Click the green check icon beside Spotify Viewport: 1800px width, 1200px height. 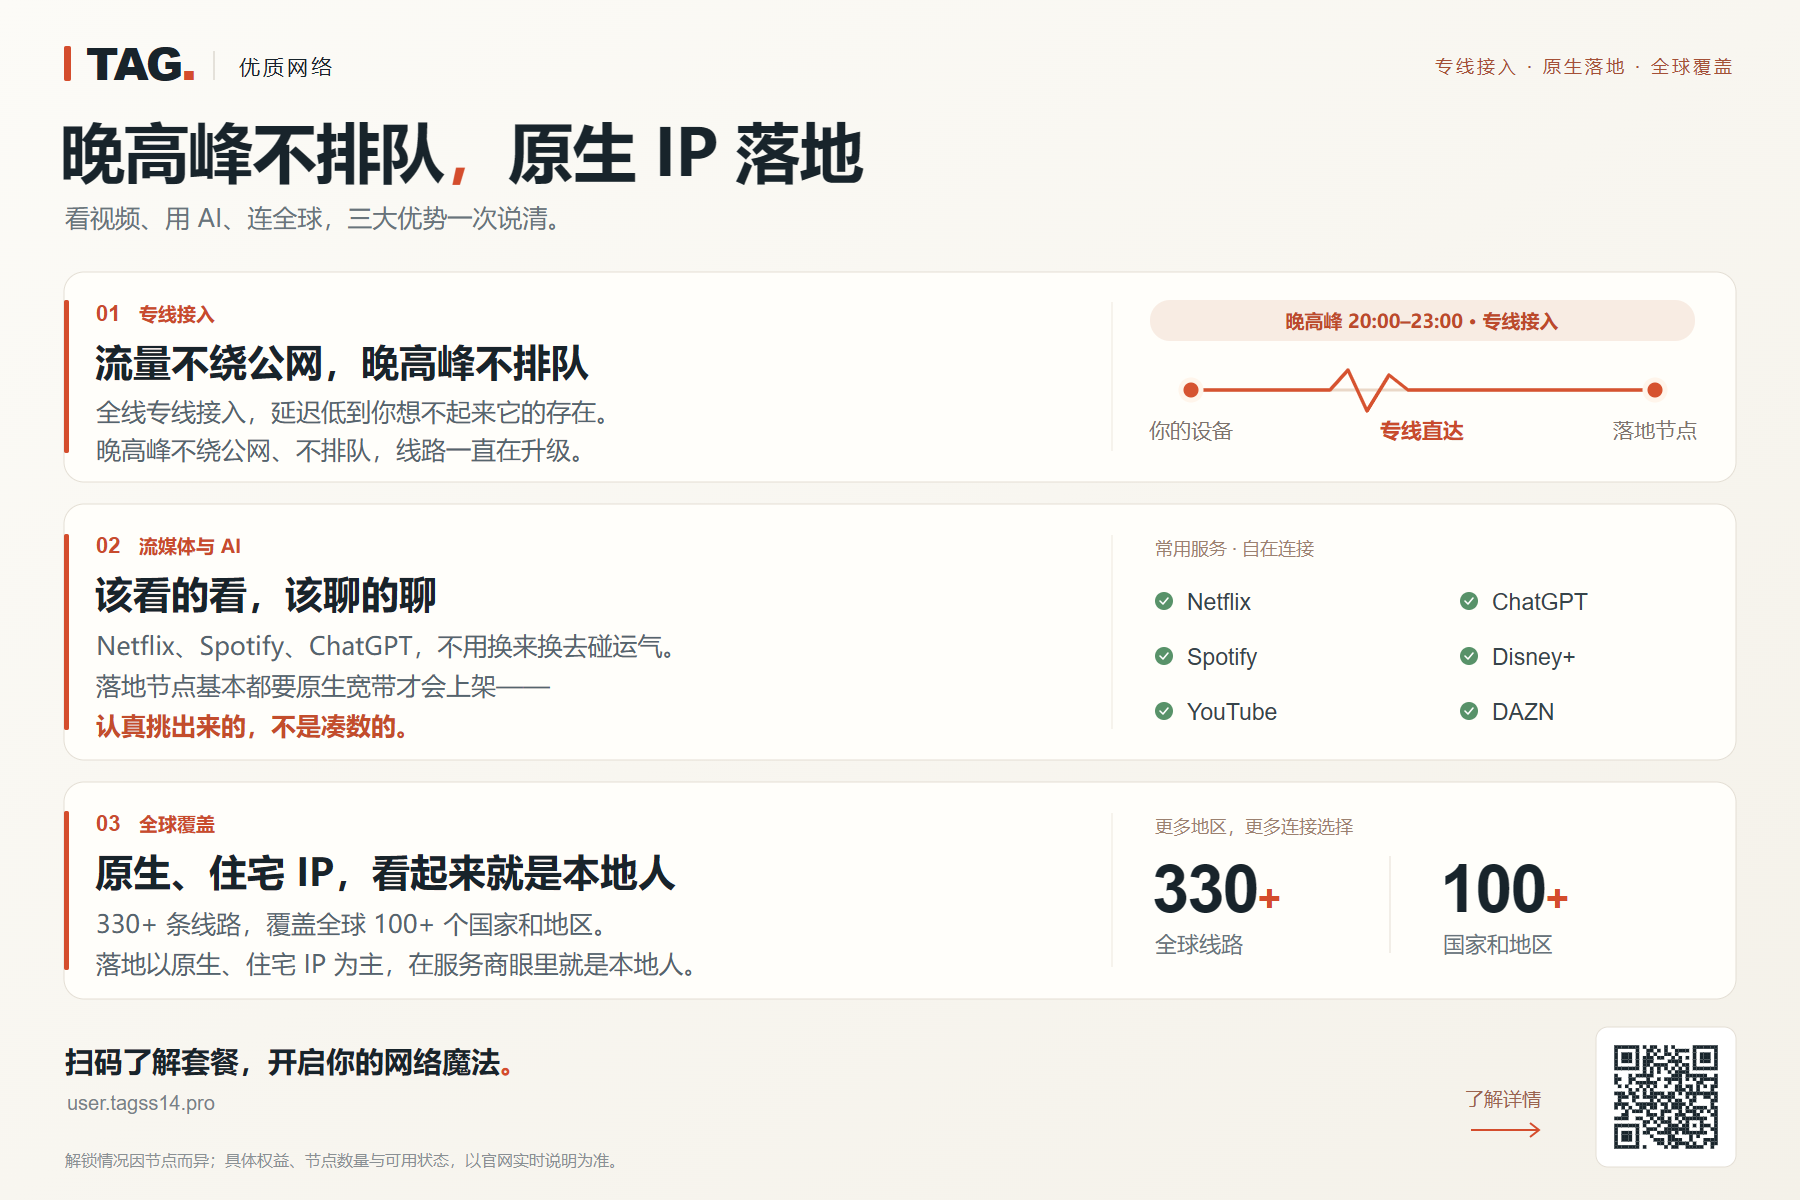(x=1164, y=656)
